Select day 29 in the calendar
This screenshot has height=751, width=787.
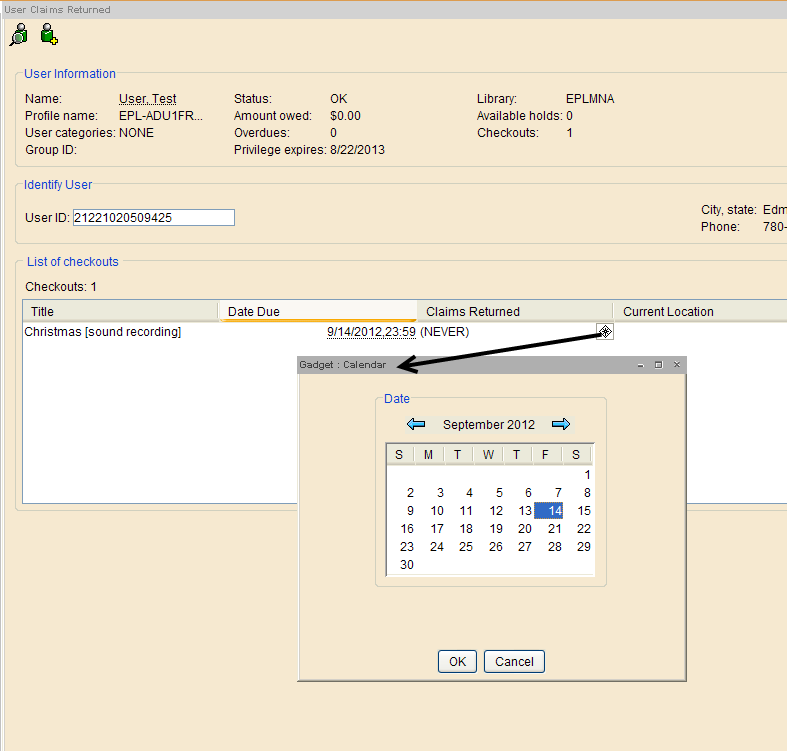578,547
